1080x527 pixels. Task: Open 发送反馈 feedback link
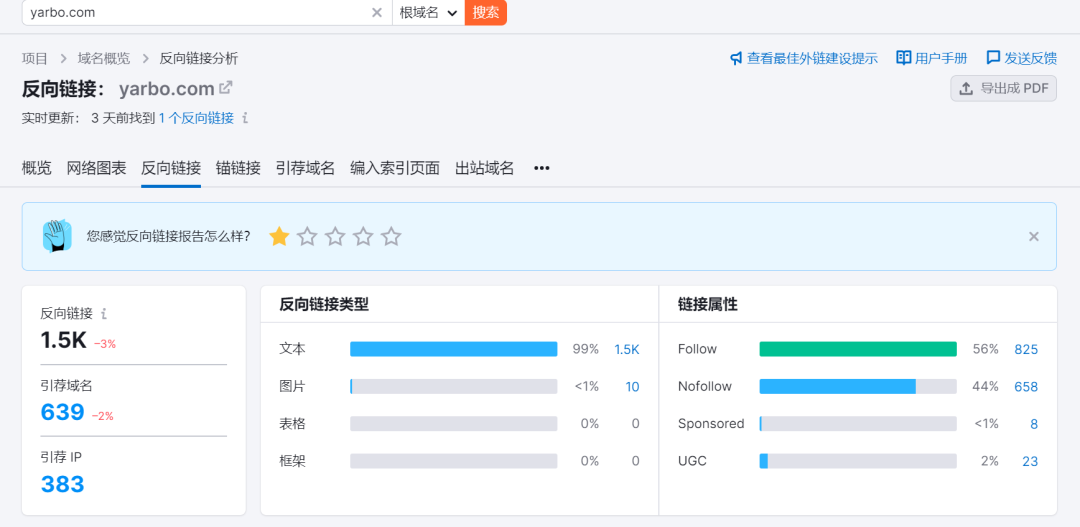click(1030, 59)
